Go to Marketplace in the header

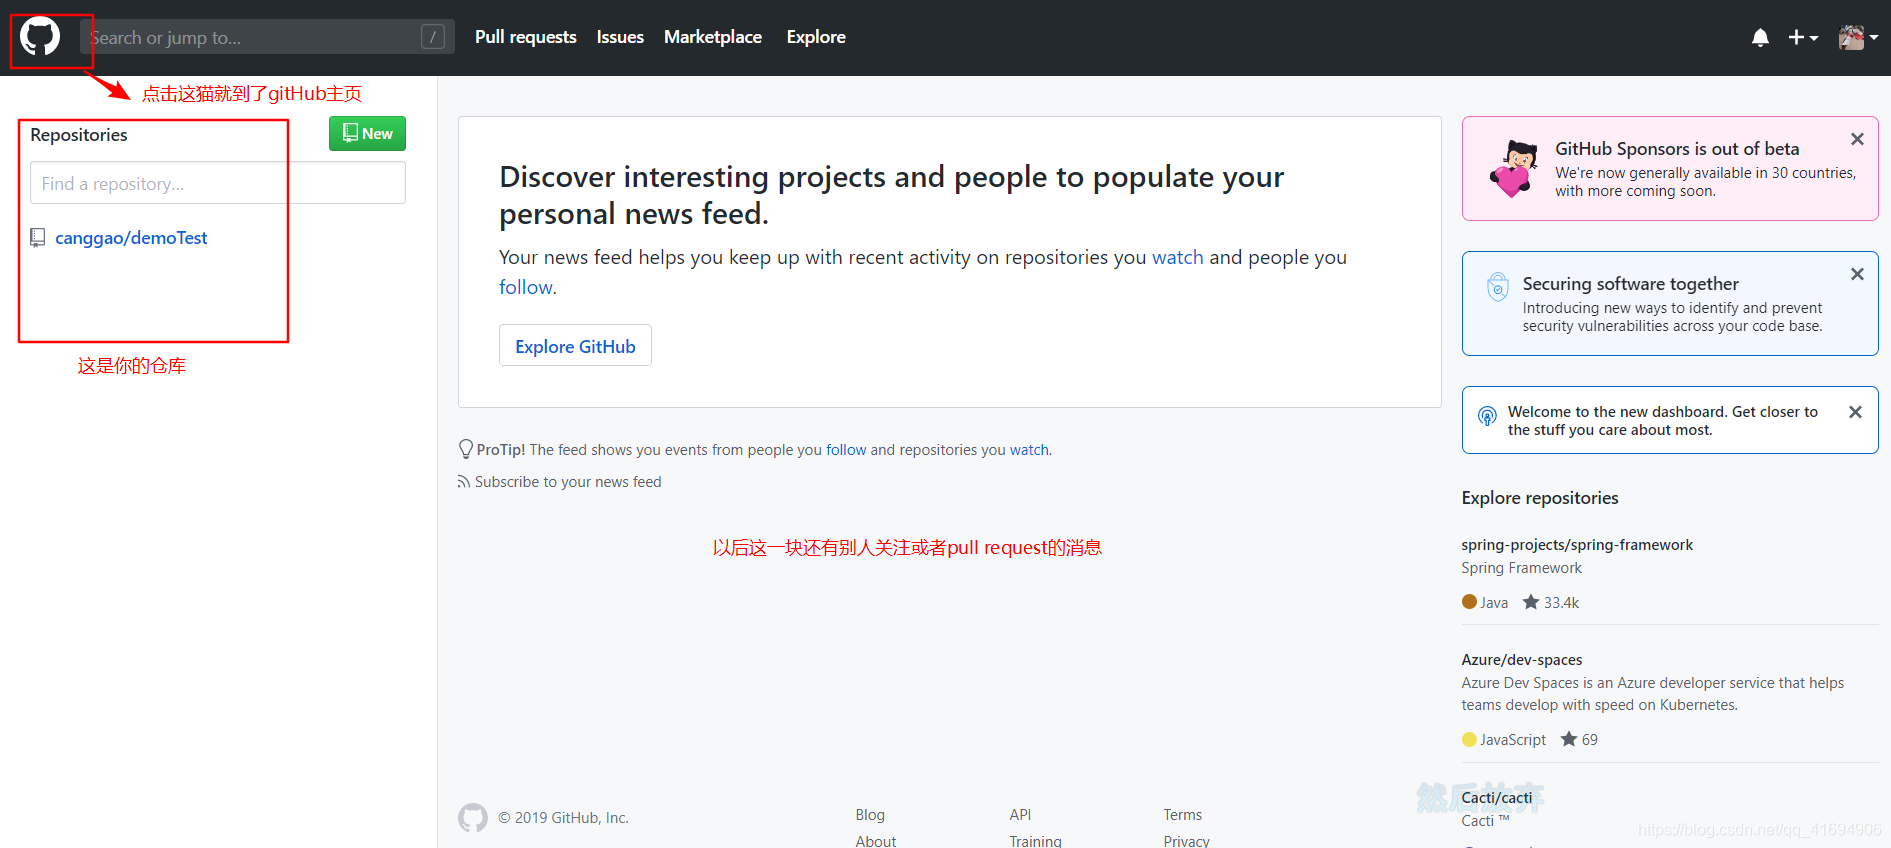[x=713, y=37]
